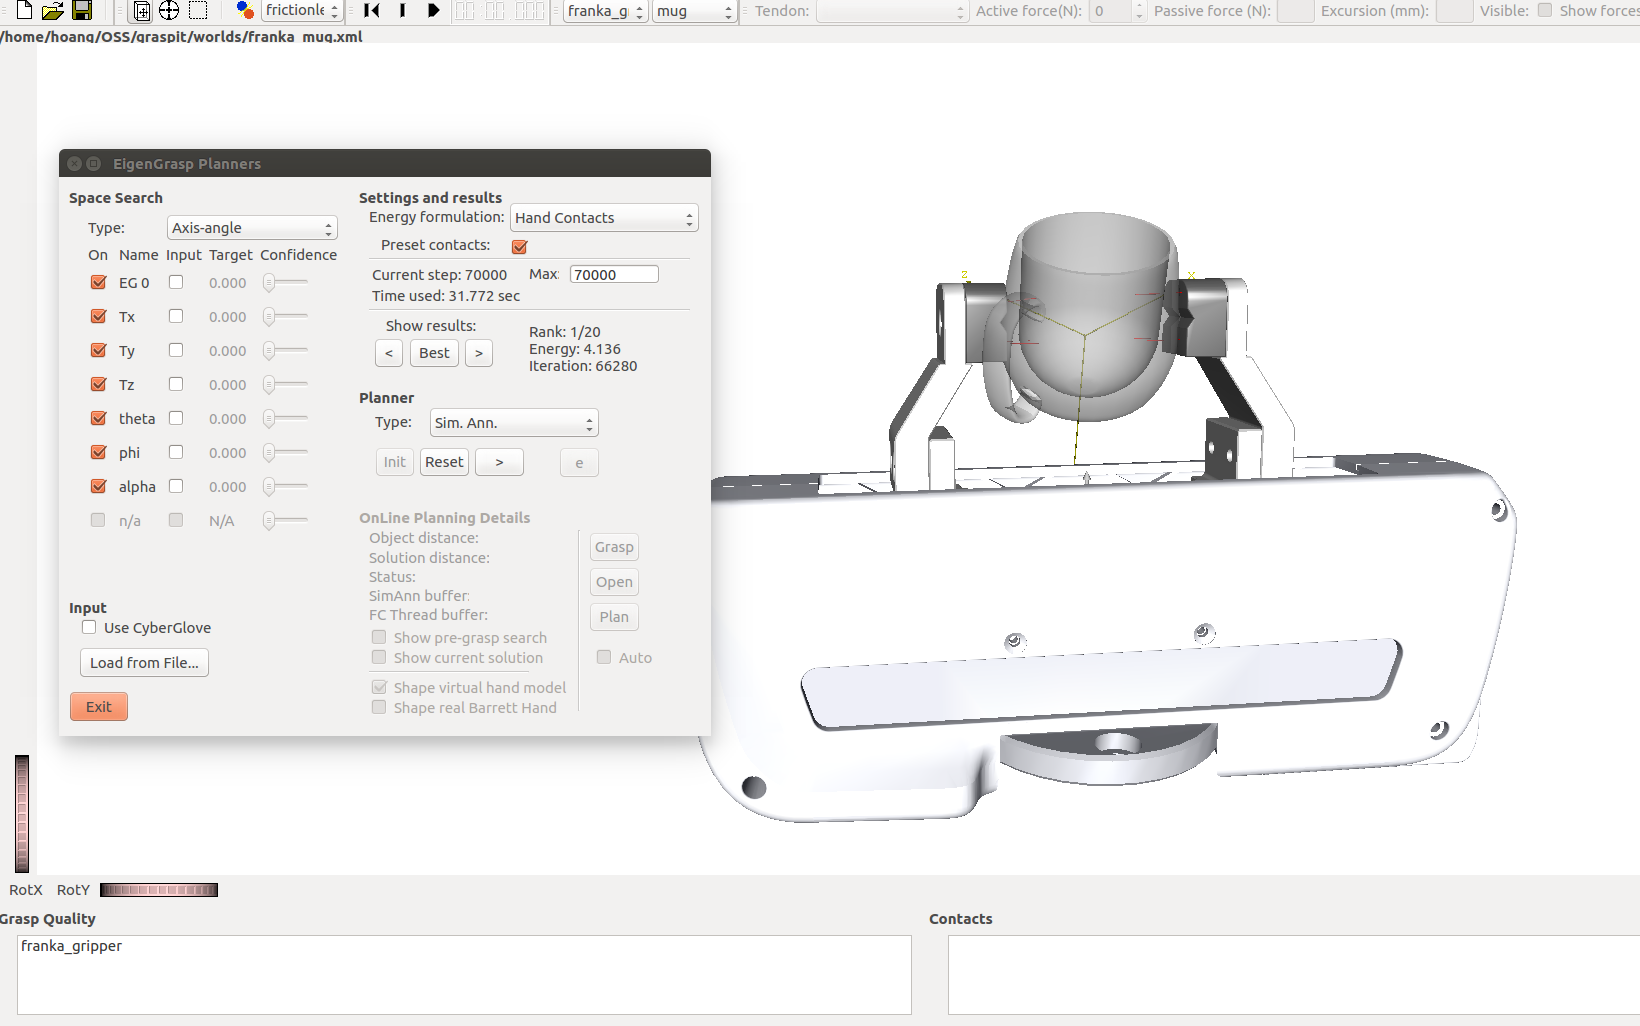Select the rotate tool (crosshair circle icon)
Screen dimensions: 1640x1026
pyautogui.click(x=169, y=10)
